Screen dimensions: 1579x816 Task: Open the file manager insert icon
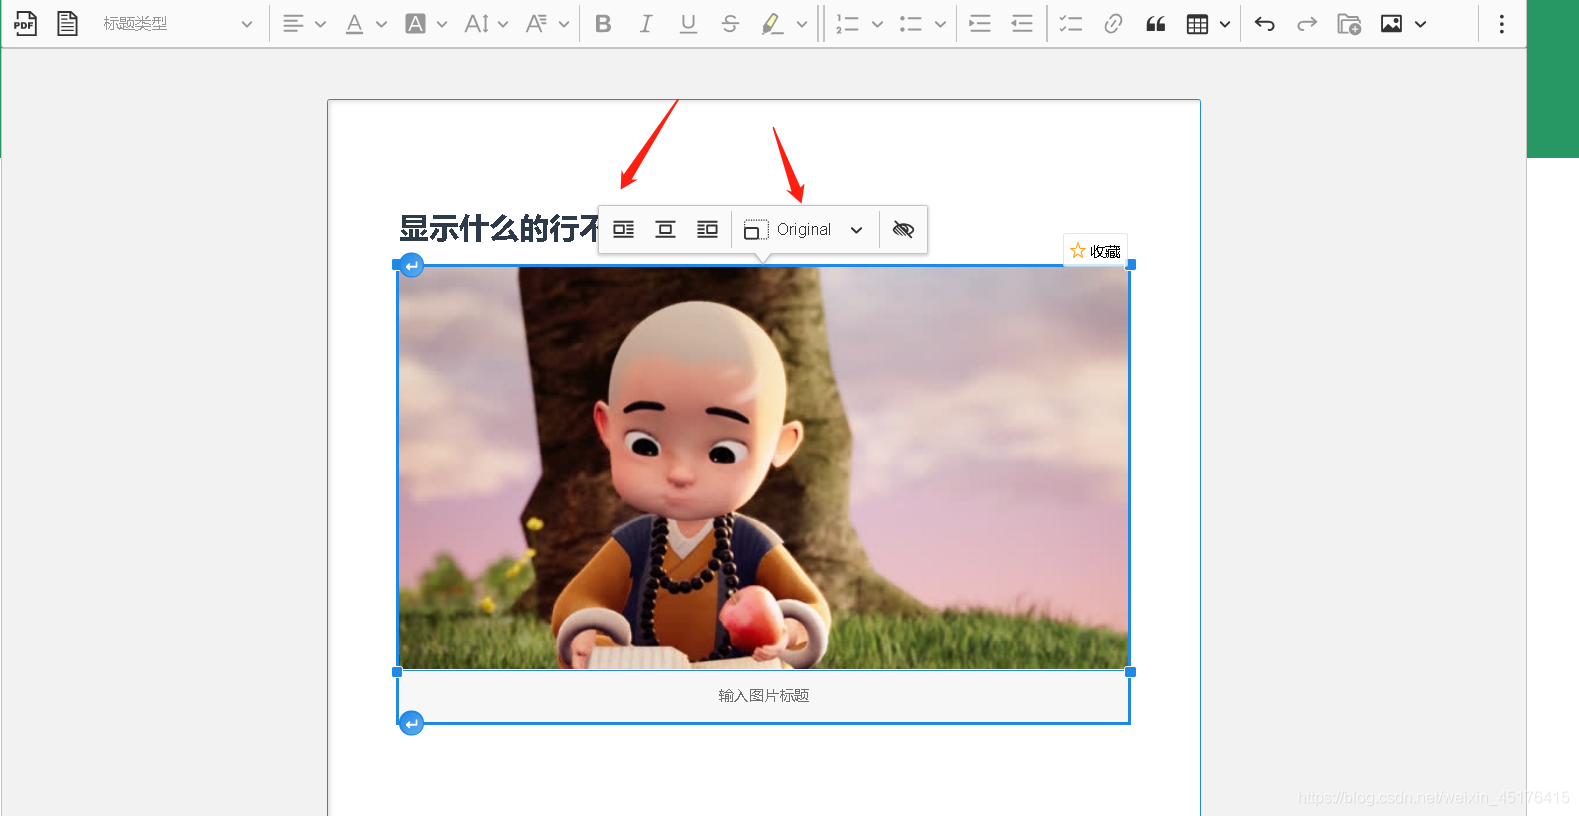1349,23
